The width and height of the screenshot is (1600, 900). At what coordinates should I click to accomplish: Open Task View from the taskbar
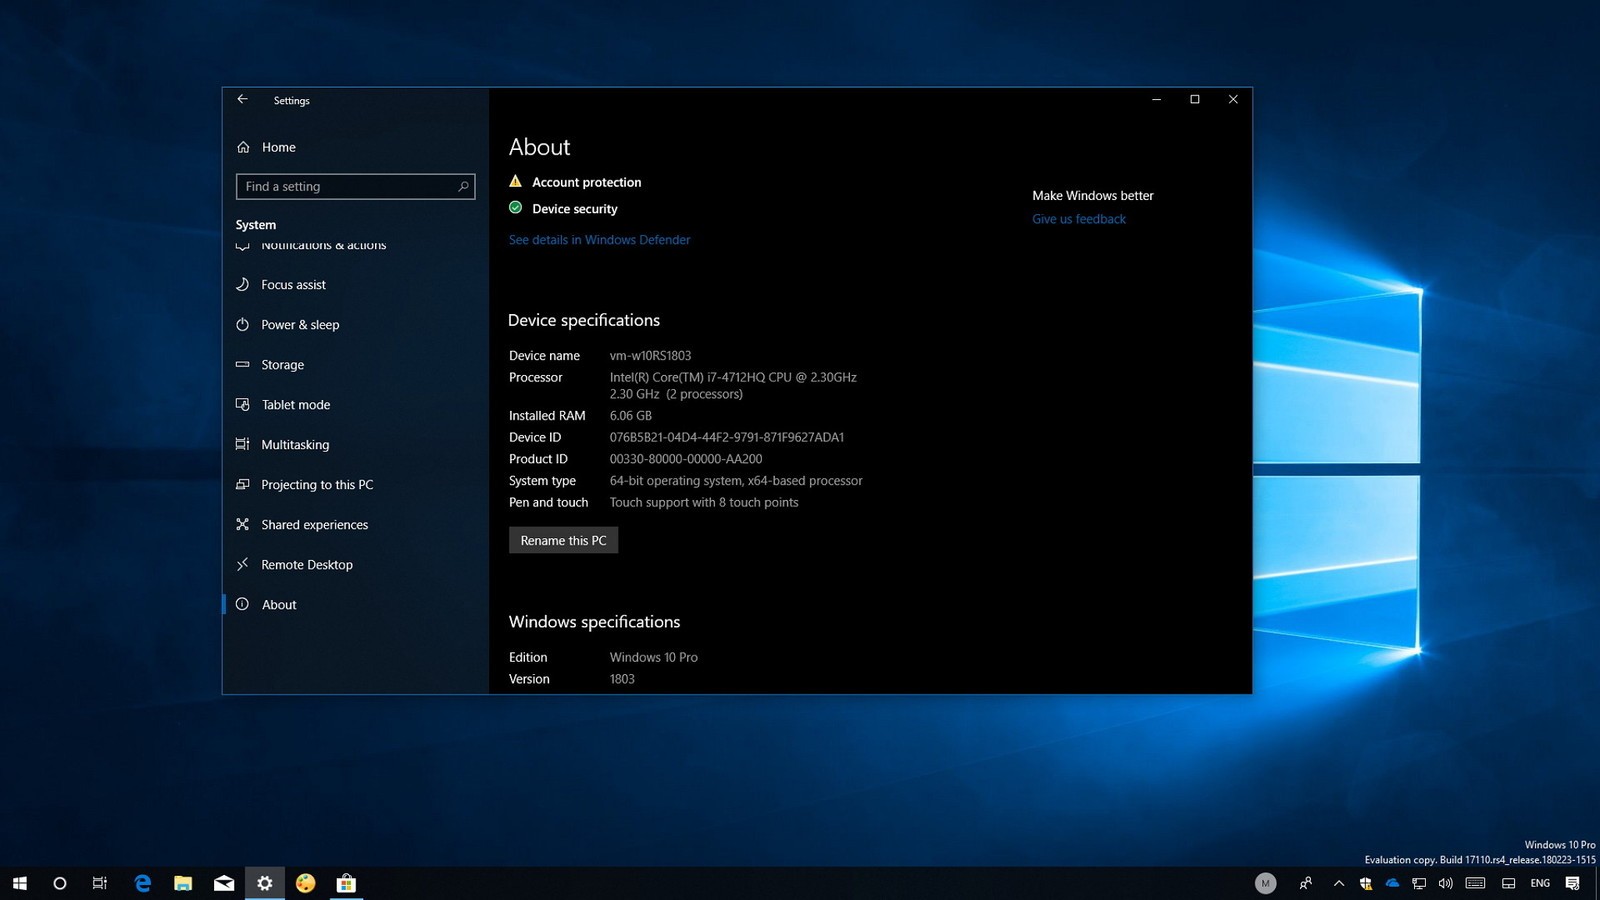tap(100, 883)
